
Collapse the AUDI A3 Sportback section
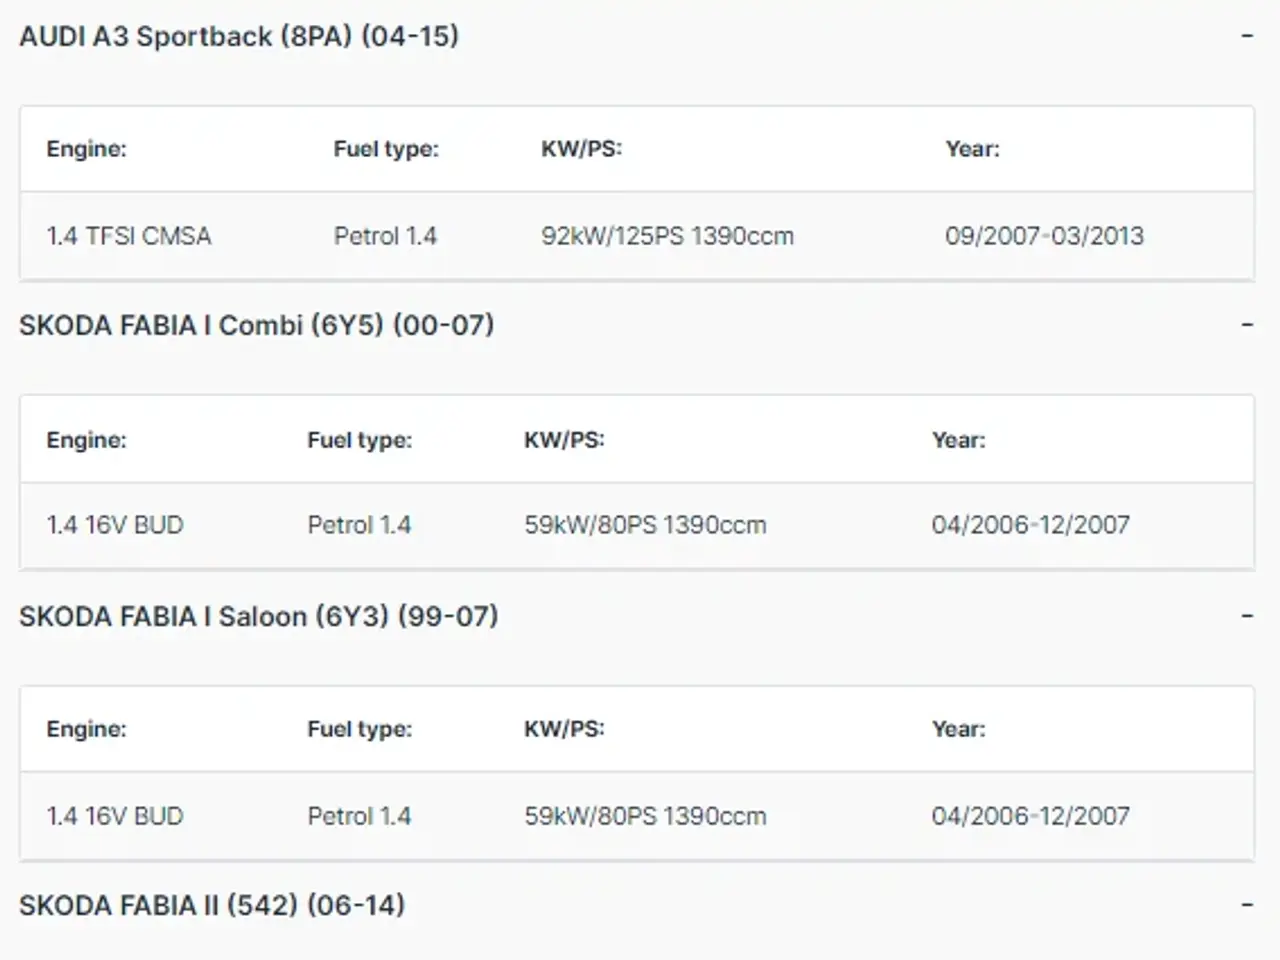pos(1247,36)
